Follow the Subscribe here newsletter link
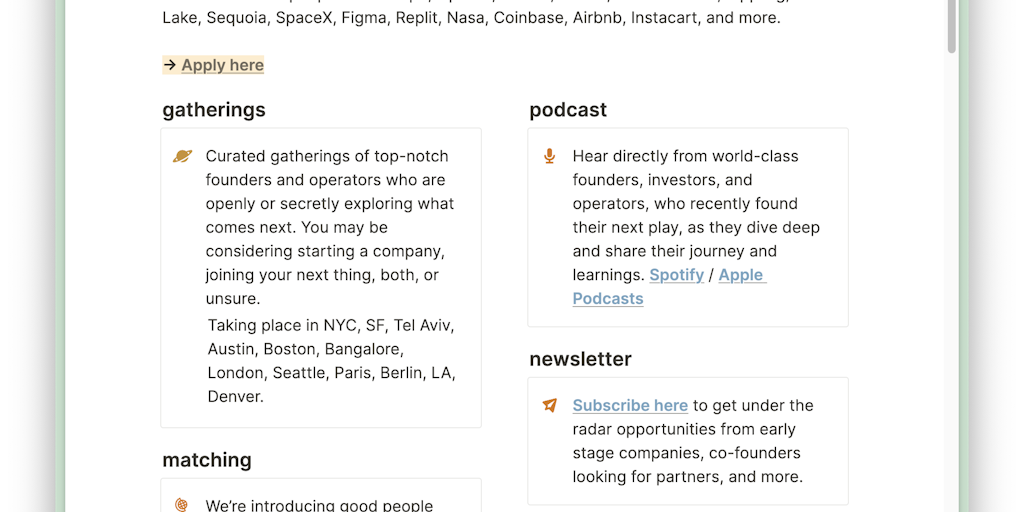This screenshot has height=512, width=1024. pos(630,405)
